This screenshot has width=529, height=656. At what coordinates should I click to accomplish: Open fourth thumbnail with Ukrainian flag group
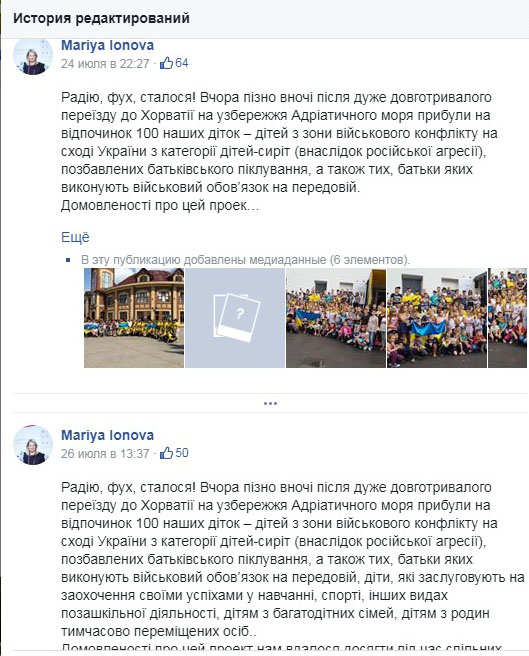point(437,318)
